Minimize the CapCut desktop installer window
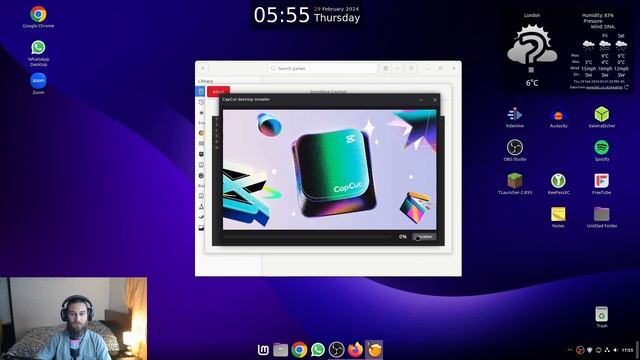 (421, 100)
